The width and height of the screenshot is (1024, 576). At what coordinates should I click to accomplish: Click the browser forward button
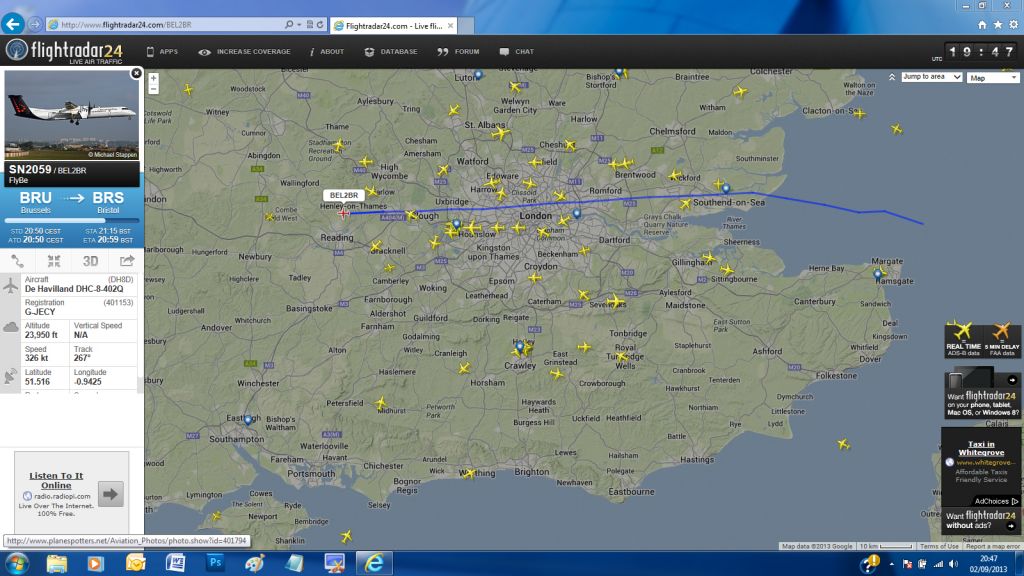(35, 24)
